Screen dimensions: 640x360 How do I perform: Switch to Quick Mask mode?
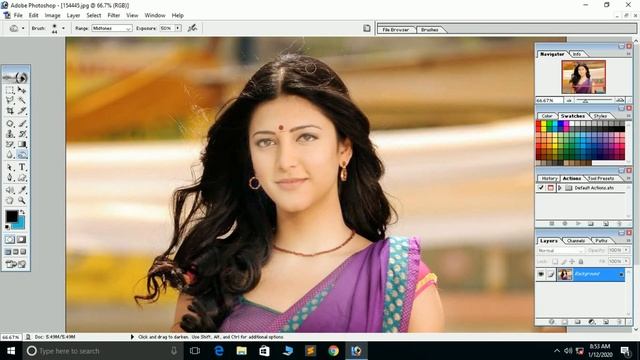click(x=22, y=240)
